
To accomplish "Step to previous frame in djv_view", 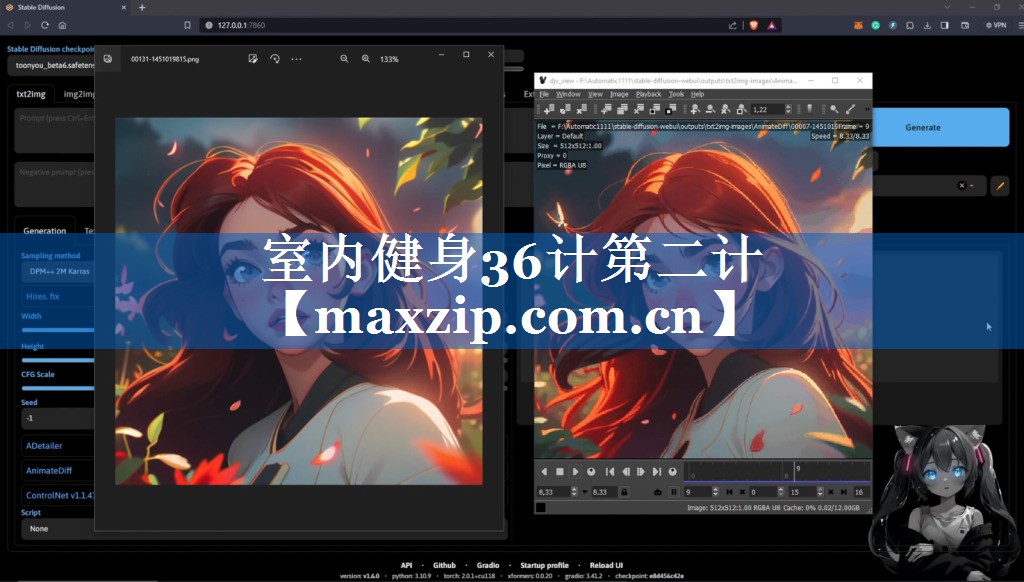I will tap(626, 472).
